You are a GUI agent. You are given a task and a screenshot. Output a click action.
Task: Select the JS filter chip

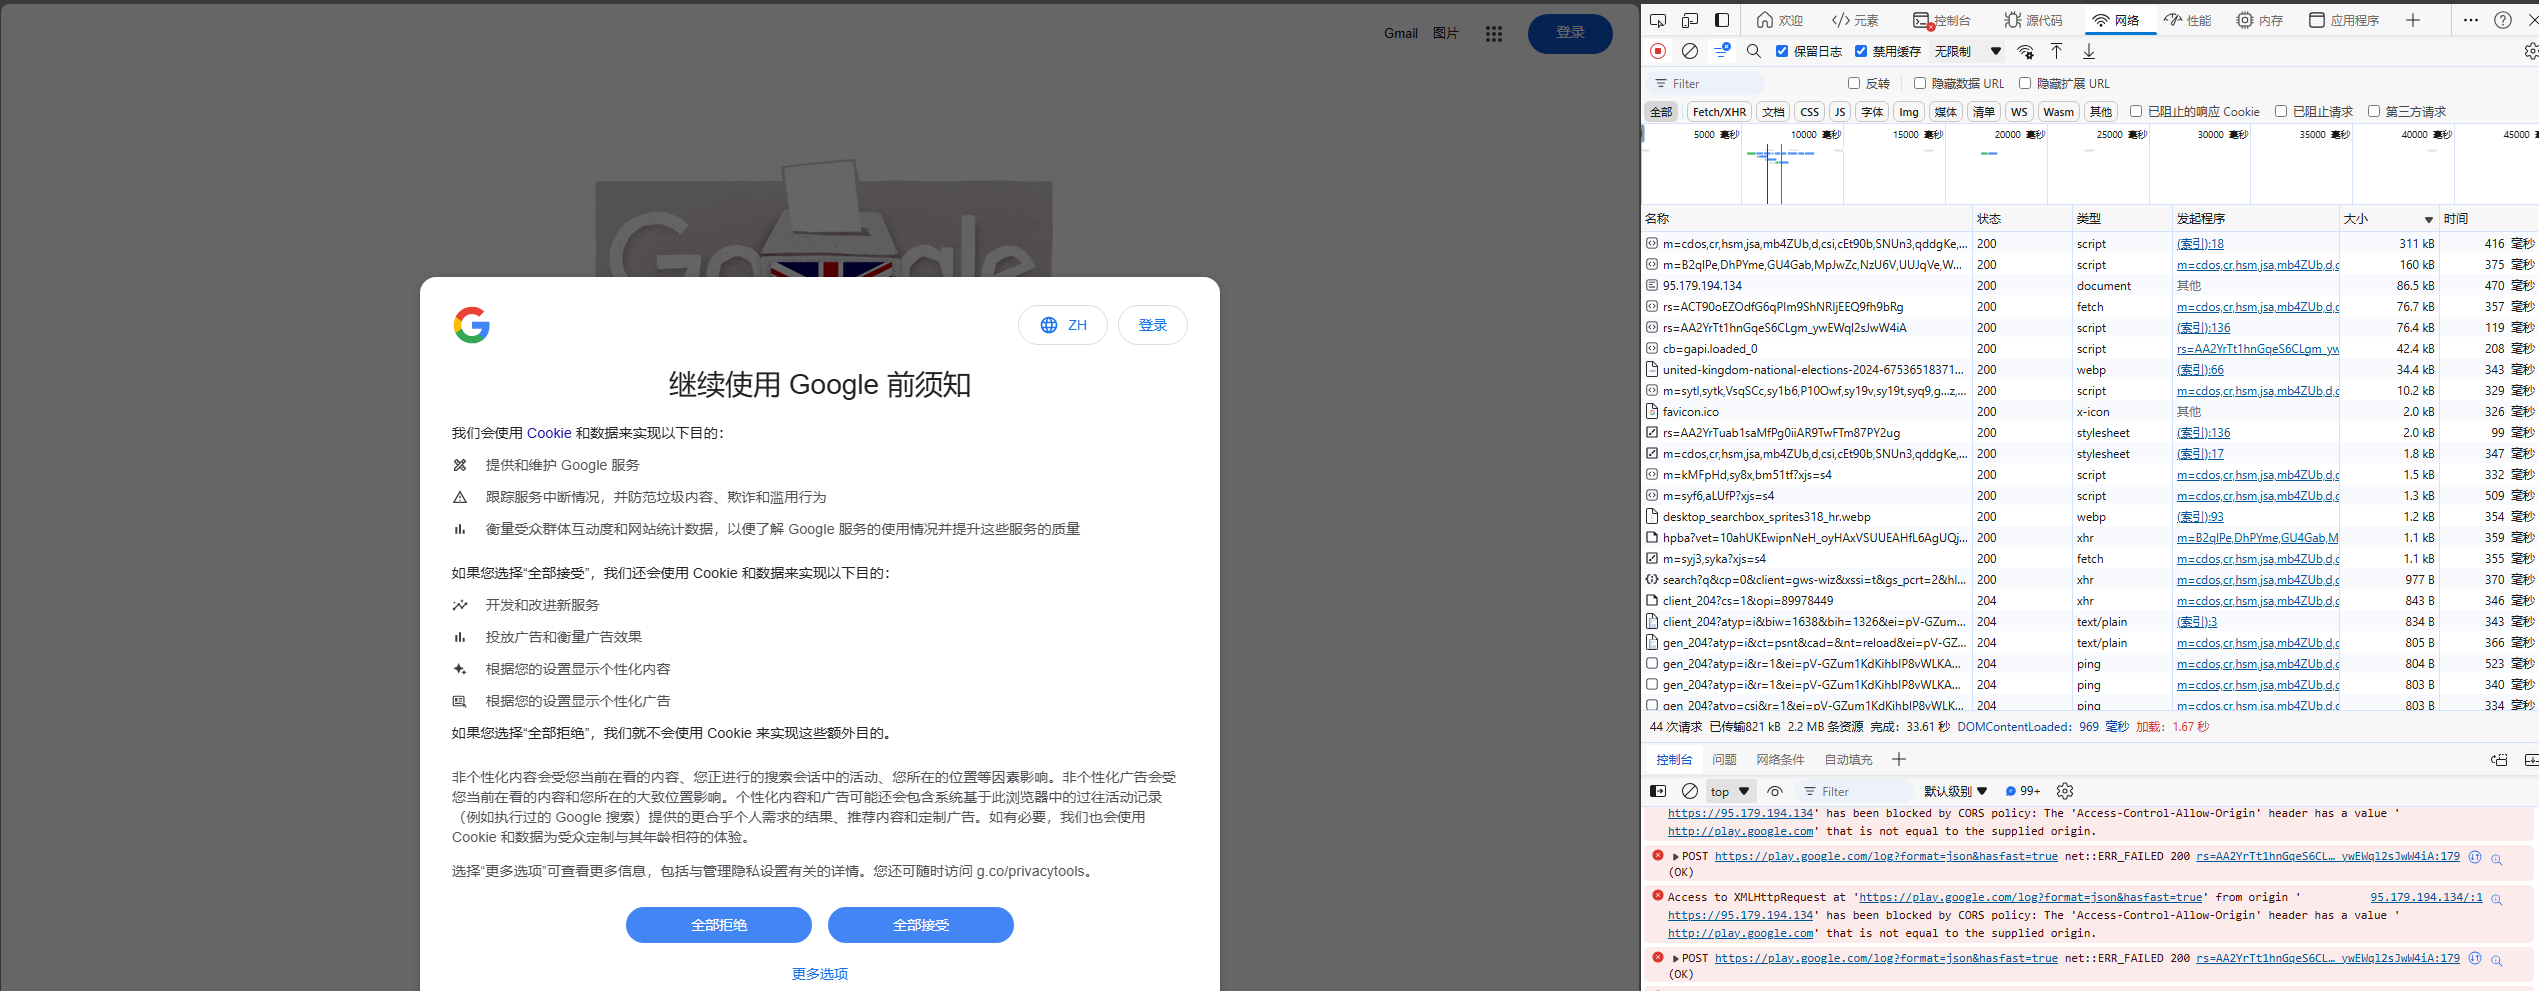point(1840,112)
